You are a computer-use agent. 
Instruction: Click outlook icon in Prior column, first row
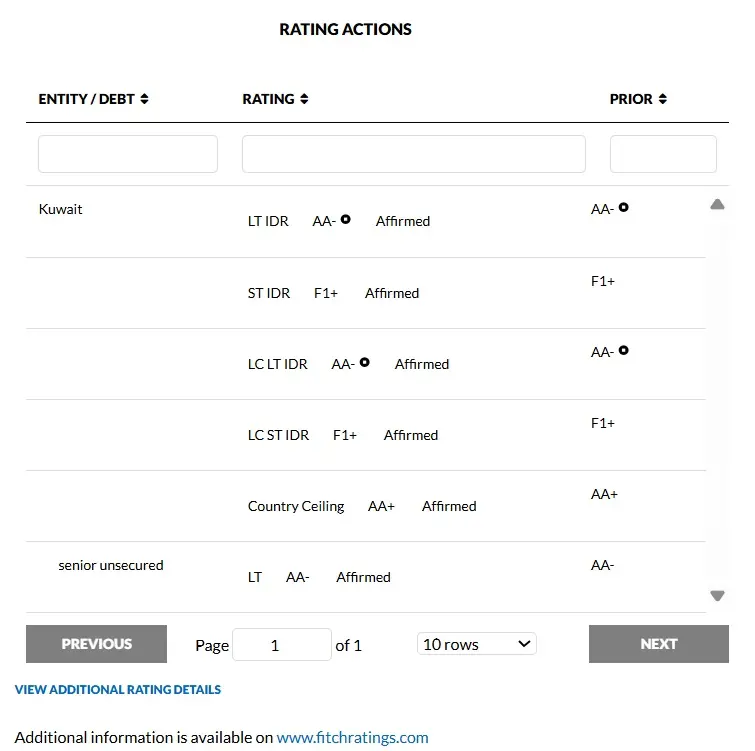pyautogui.click(x=623, y=207)
